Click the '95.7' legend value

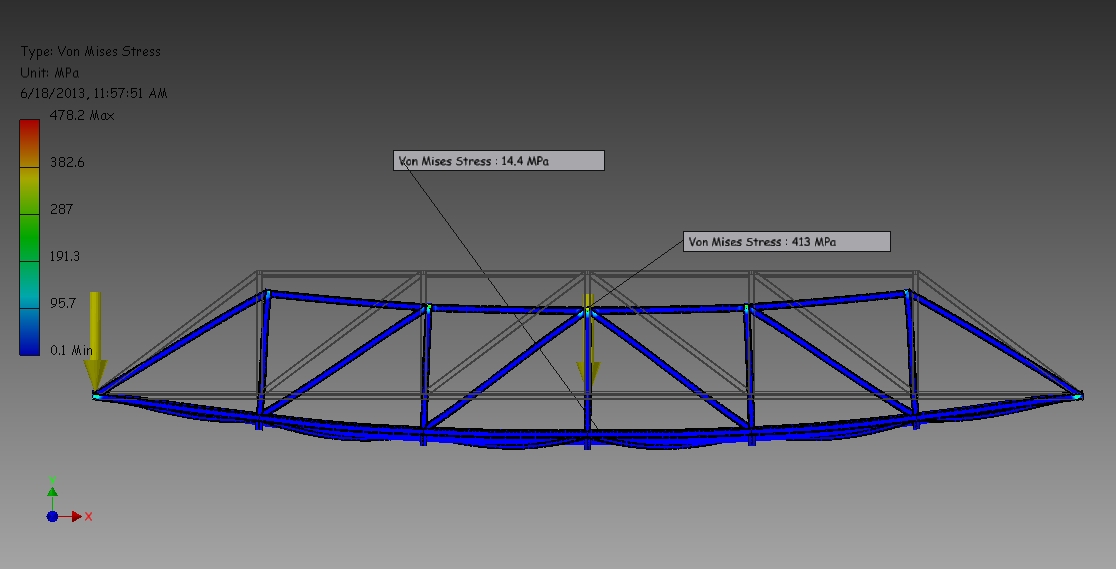point(63,303)
